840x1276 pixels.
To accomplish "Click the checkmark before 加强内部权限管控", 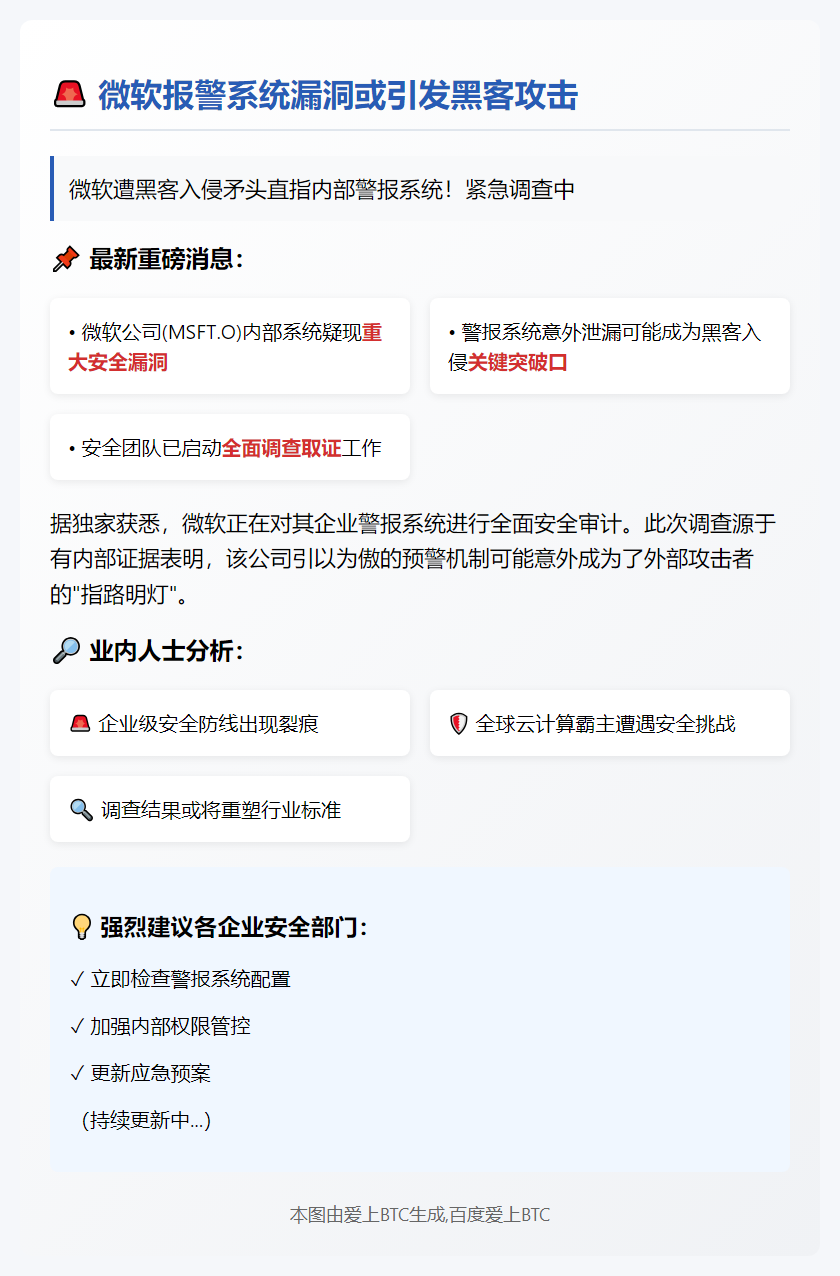I will point(77,1026).
